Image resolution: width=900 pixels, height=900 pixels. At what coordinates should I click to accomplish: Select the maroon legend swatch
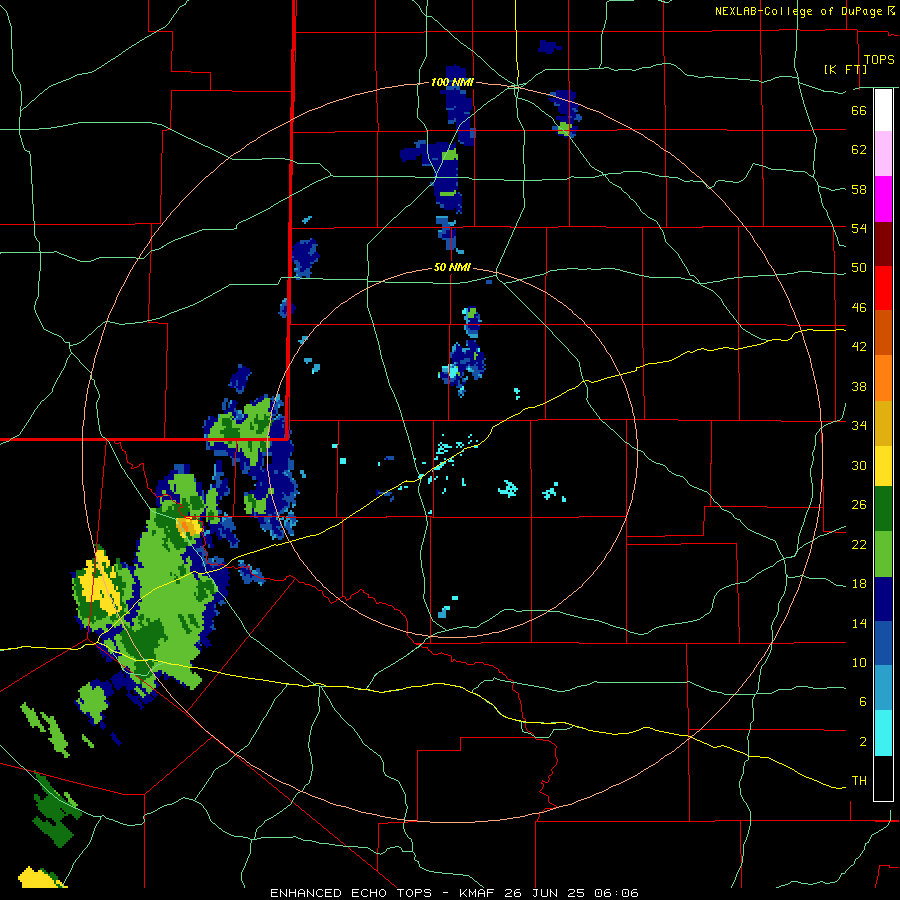coord(883,244)
